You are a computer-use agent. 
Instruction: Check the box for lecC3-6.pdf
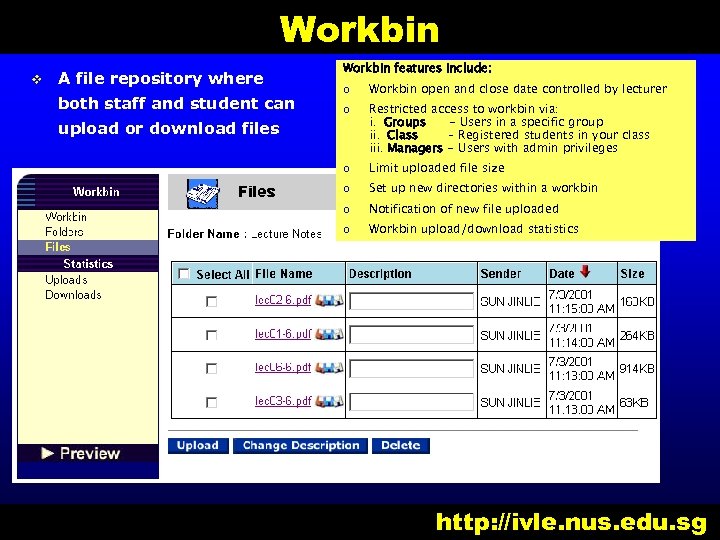point(211,403)
